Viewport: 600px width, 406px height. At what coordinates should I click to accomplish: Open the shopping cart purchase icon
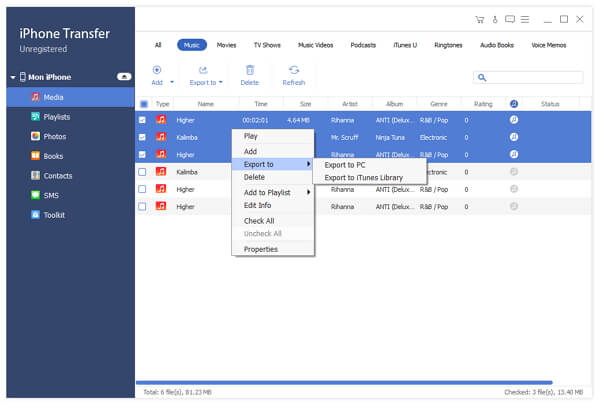(x=479, y=20)
